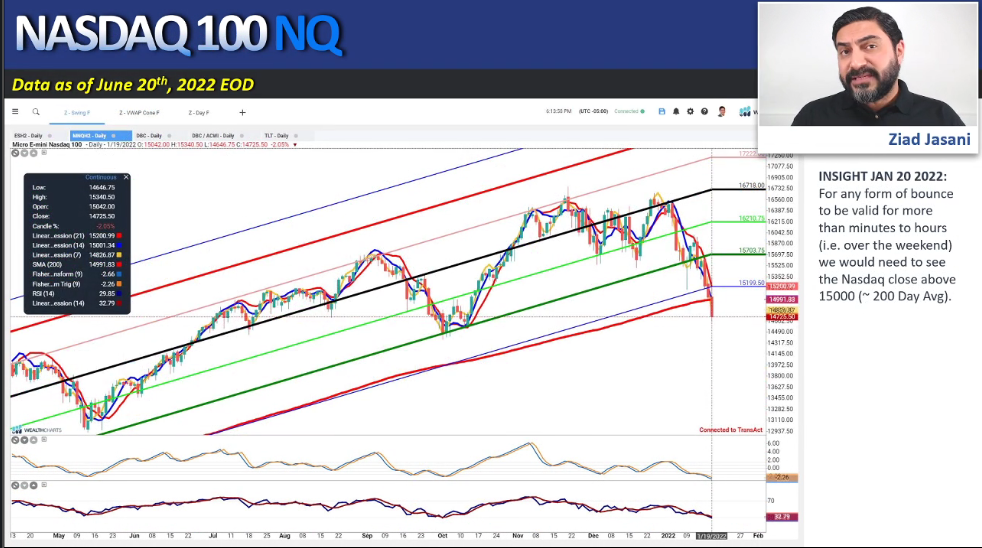Click the 16718.00 black line label

tap(751, 185)
